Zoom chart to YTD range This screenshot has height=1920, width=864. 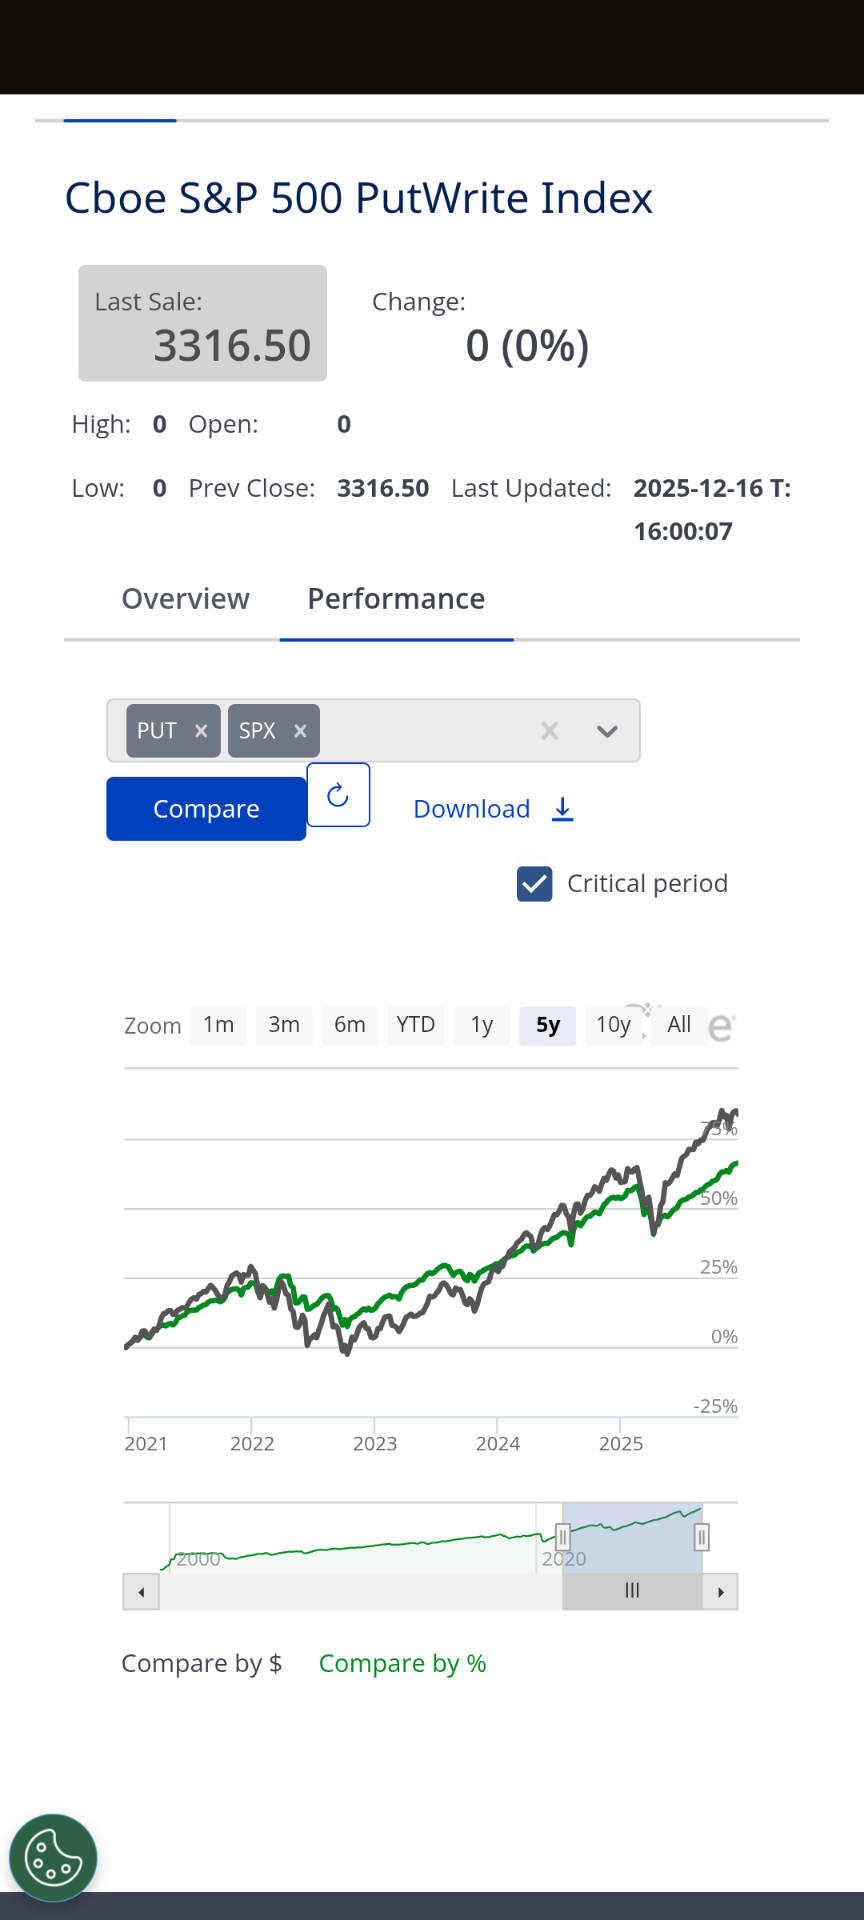click(415, 1025)
